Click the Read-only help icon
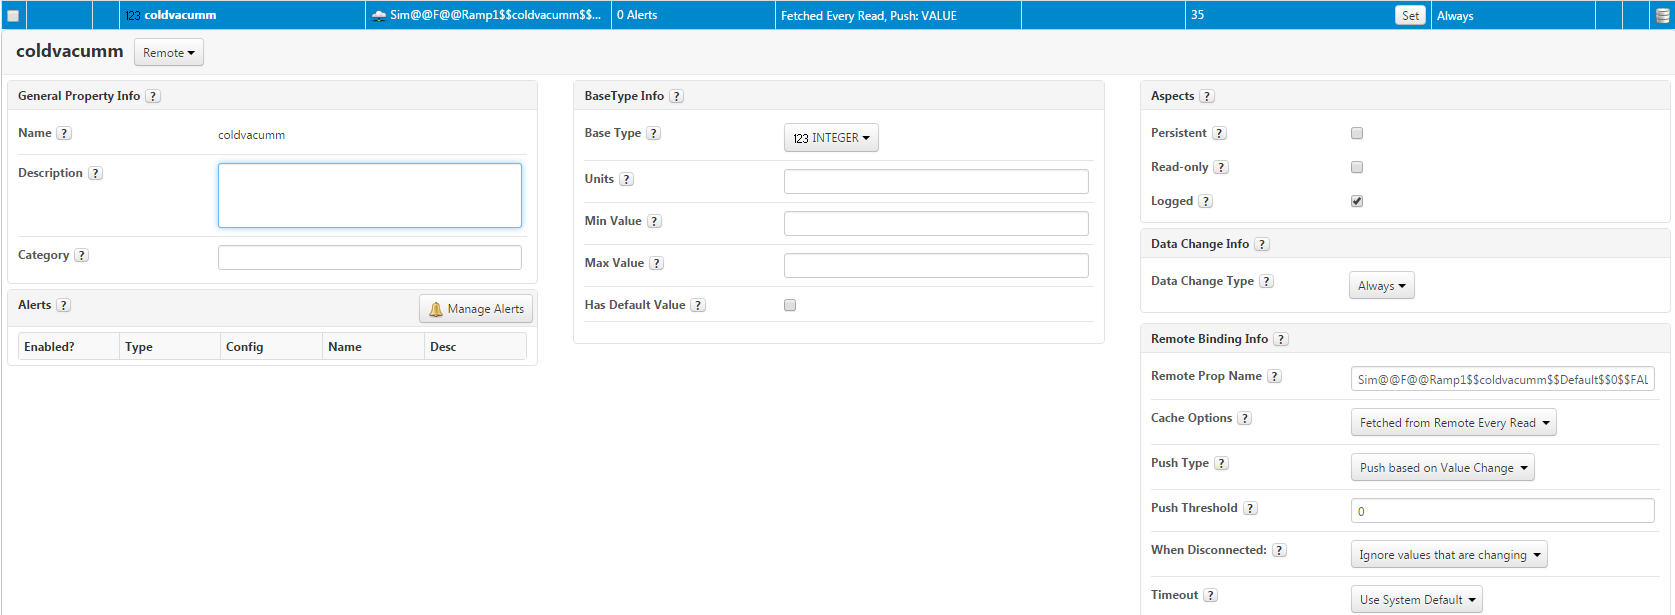Screen dimensions: 1675x615 (1221, 167)
